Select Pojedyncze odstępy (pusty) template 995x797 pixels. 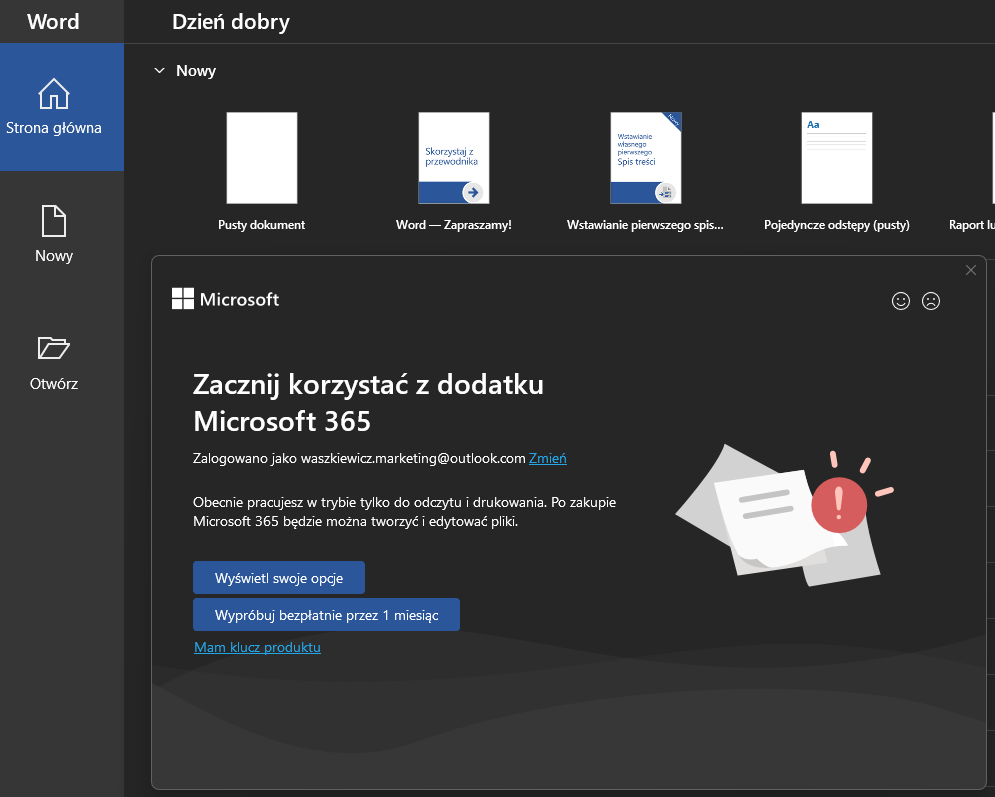tap(837, 158)
